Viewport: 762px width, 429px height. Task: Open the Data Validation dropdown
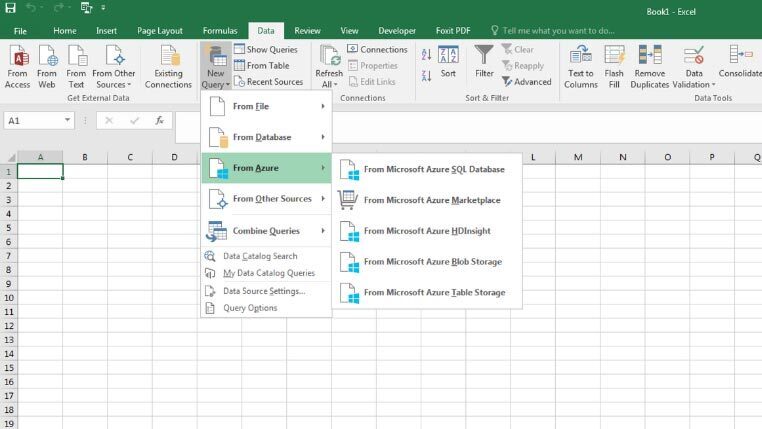693,84
